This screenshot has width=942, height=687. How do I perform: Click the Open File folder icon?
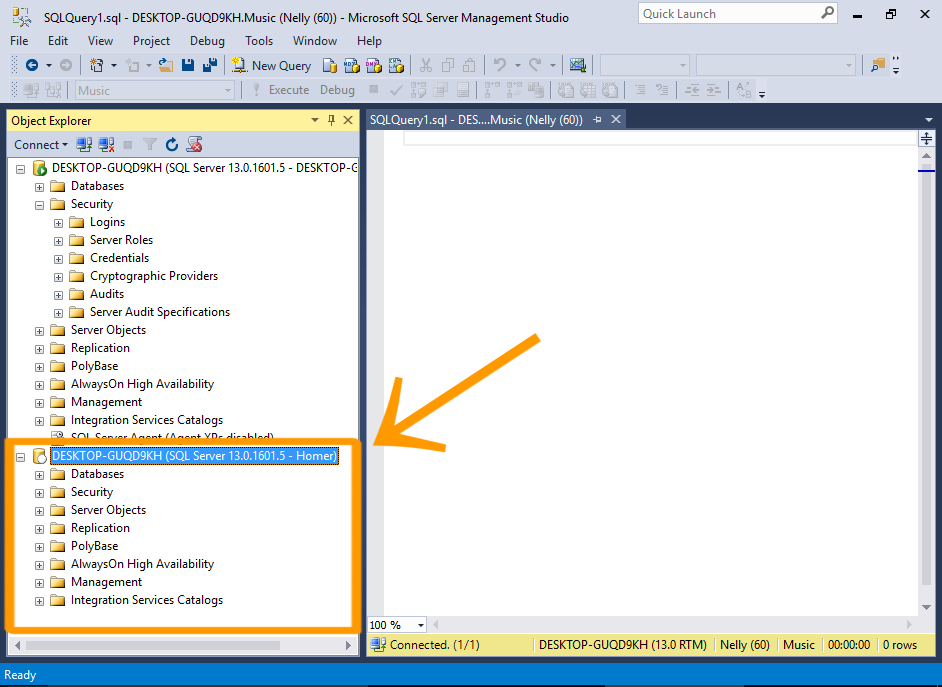click(x=166, y=65)
